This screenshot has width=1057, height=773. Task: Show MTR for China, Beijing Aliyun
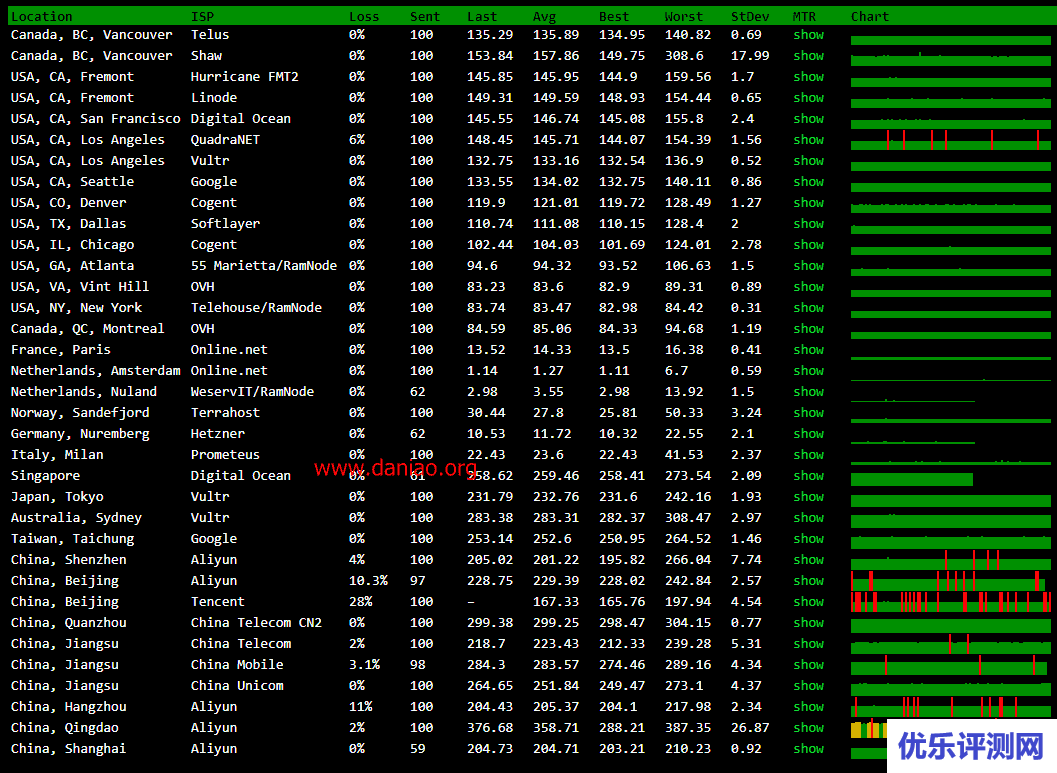click(808, 580)
